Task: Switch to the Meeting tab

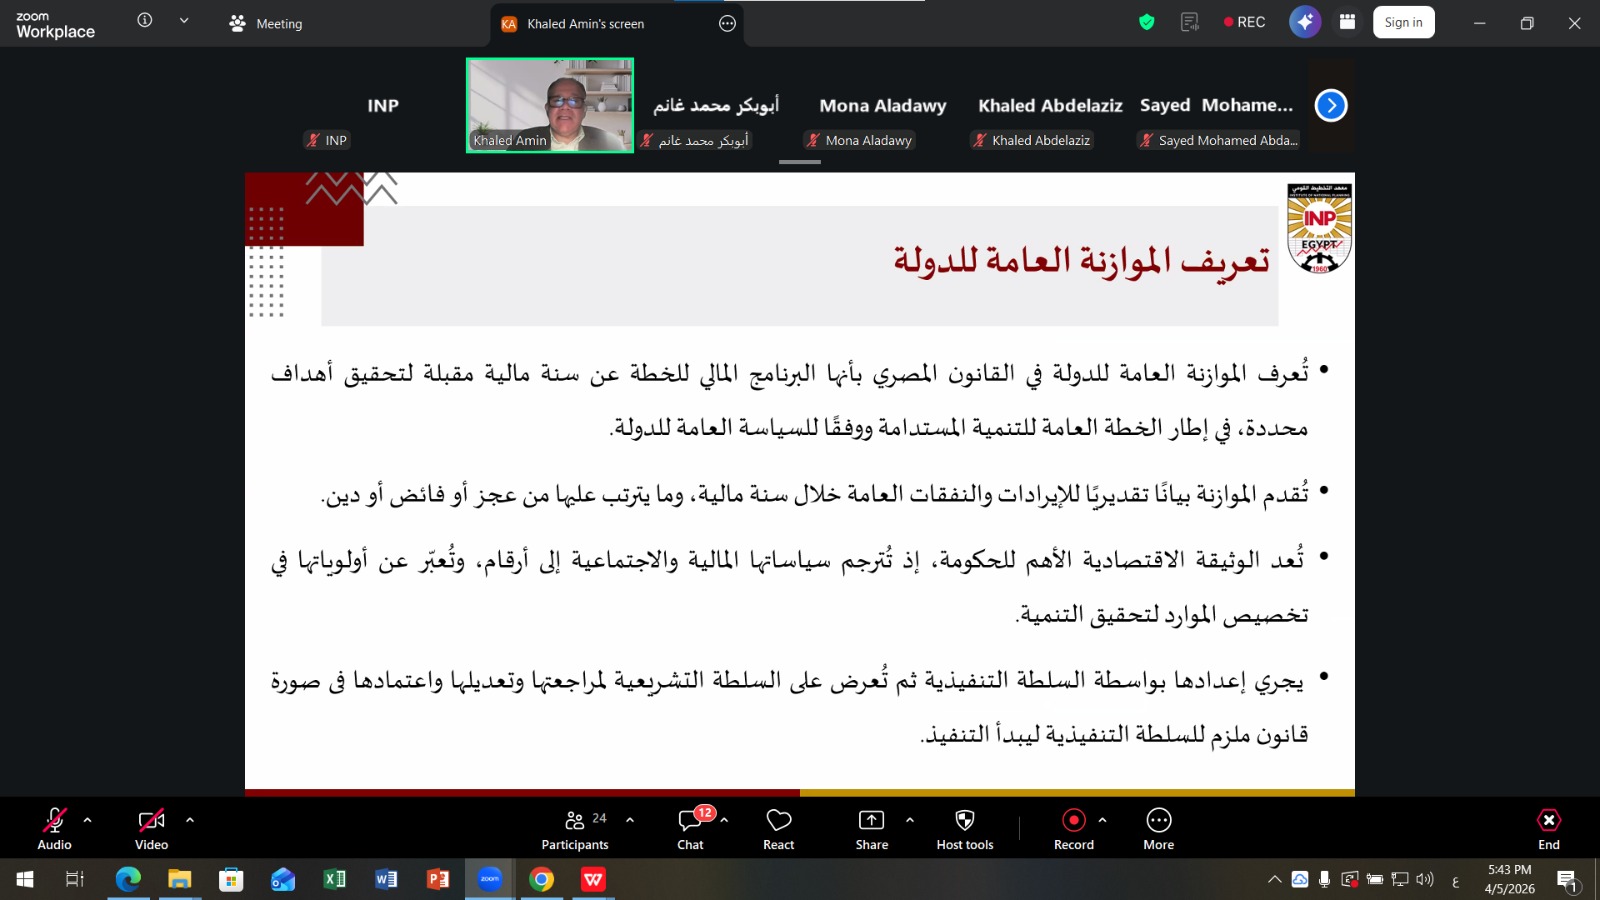Action: coord(266,24)
